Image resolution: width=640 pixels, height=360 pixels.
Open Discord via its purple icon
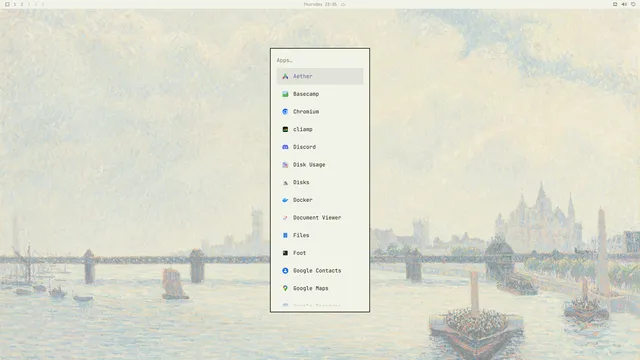tap(285, 147)
